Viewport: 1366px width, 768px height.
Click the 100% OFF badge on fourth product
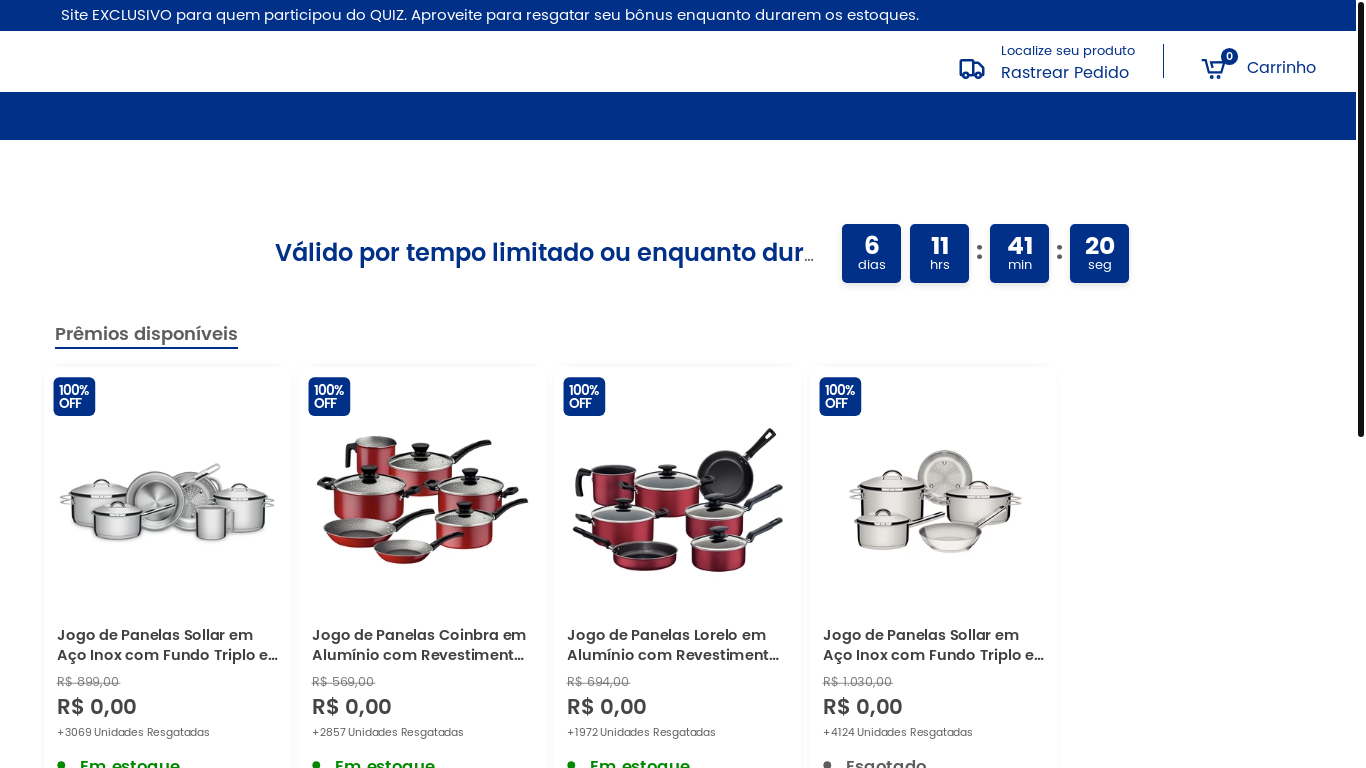(840, 397)
